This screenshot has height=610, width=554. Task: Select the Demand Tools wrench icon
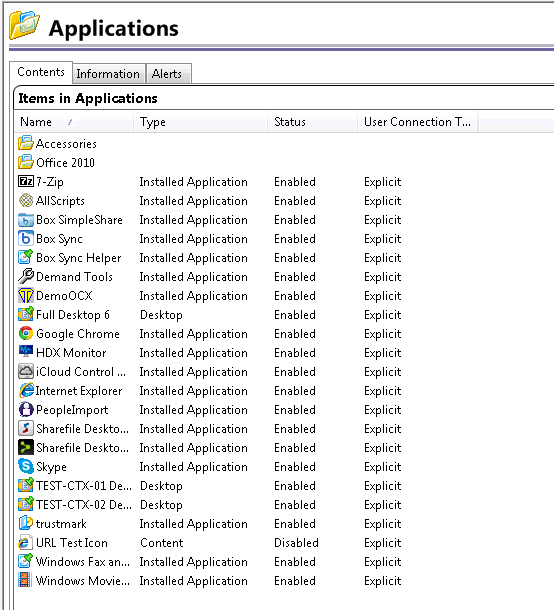point(26,276)
